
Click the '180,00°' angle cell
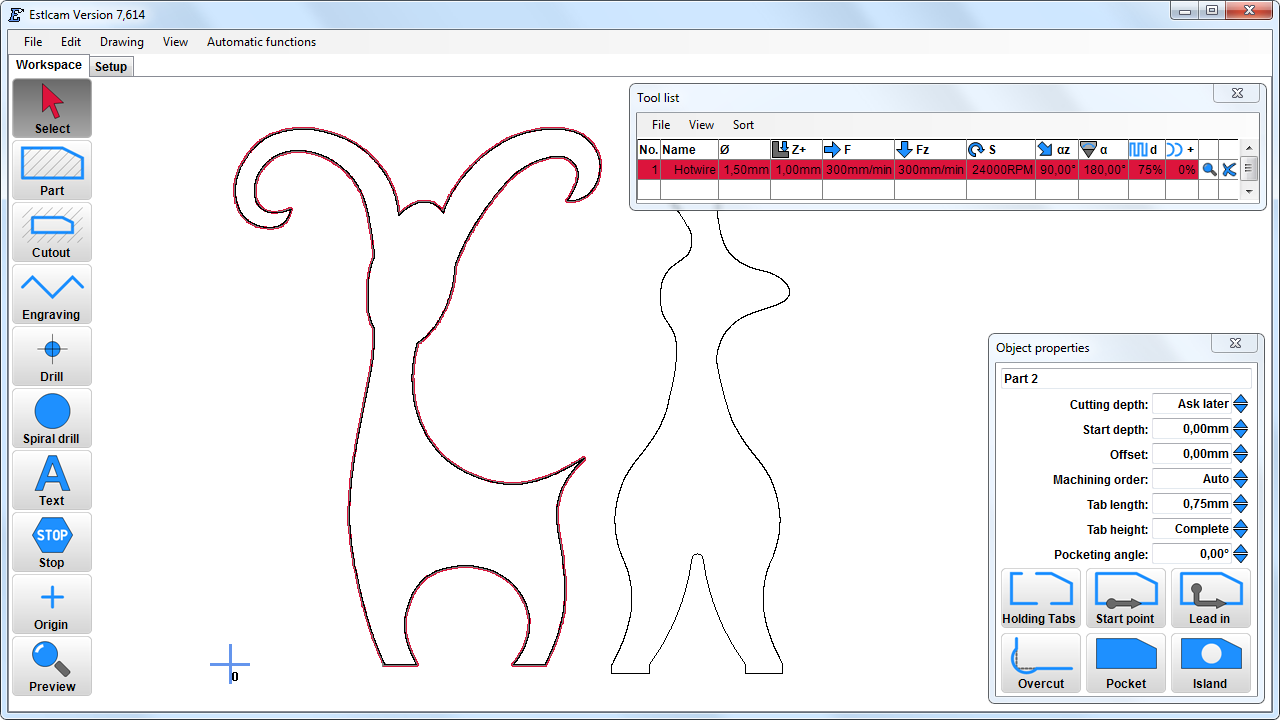[x=1103, y=170]
